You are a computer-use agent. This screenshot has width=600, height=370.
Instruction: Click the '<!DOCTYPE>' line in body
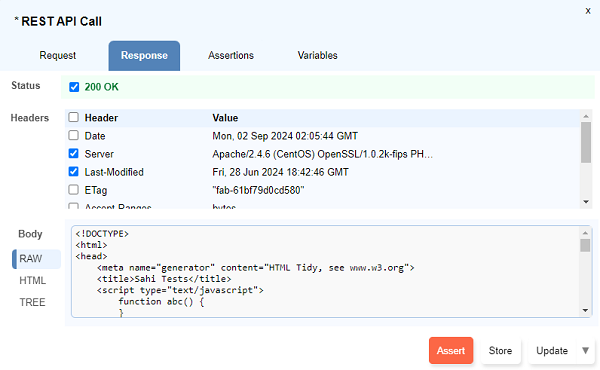click(x=102, y=234)
